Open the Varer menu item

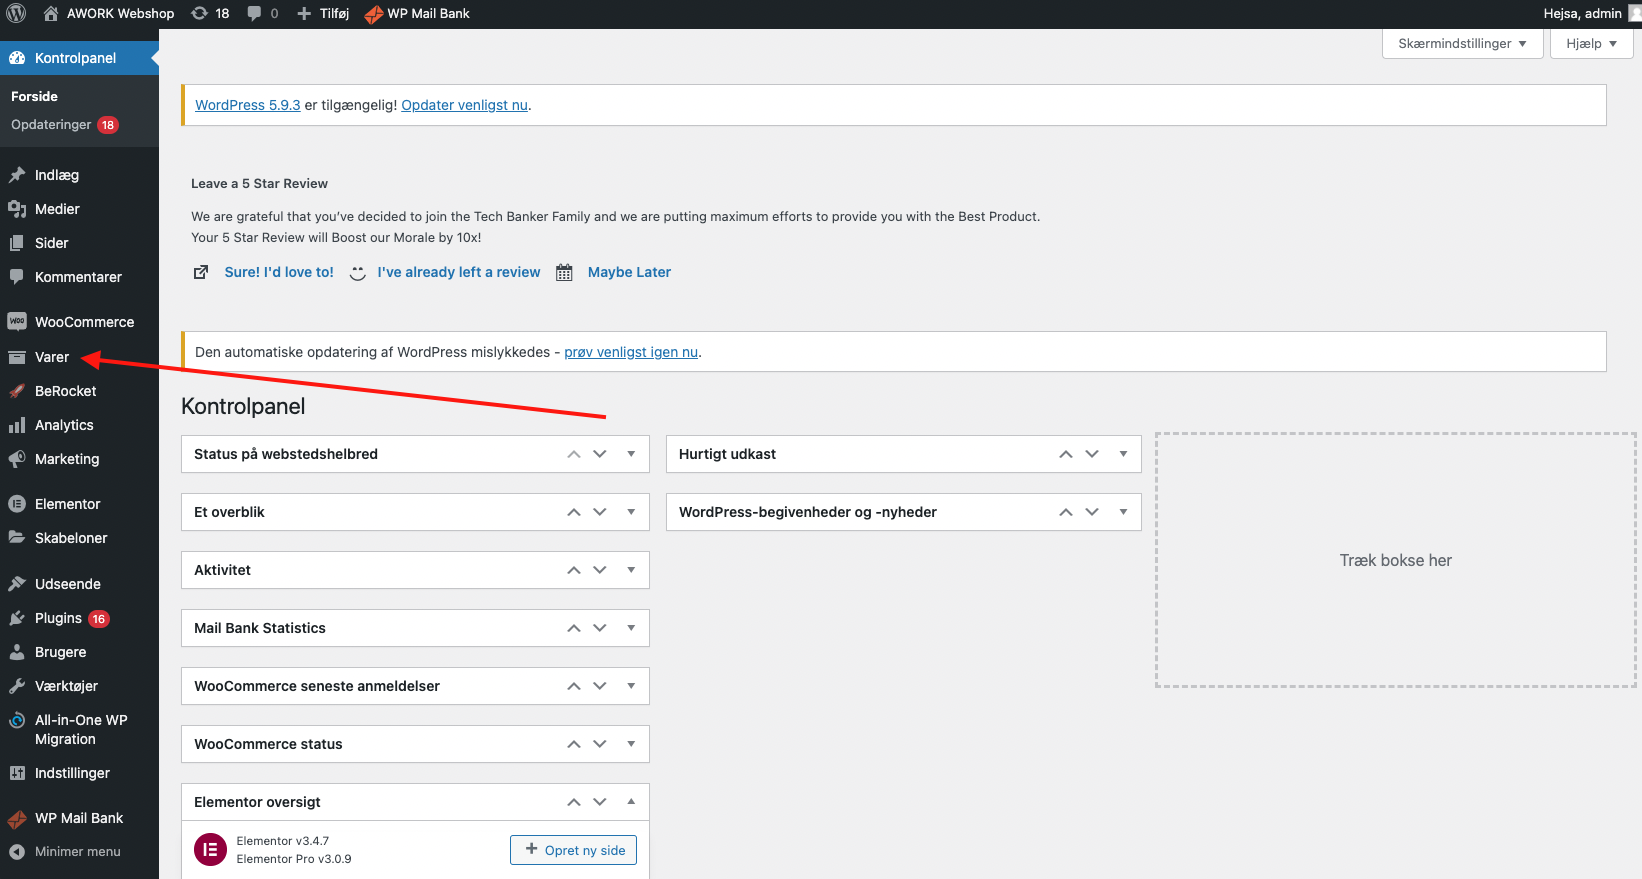pyautogui.click(x=79, y=357)
